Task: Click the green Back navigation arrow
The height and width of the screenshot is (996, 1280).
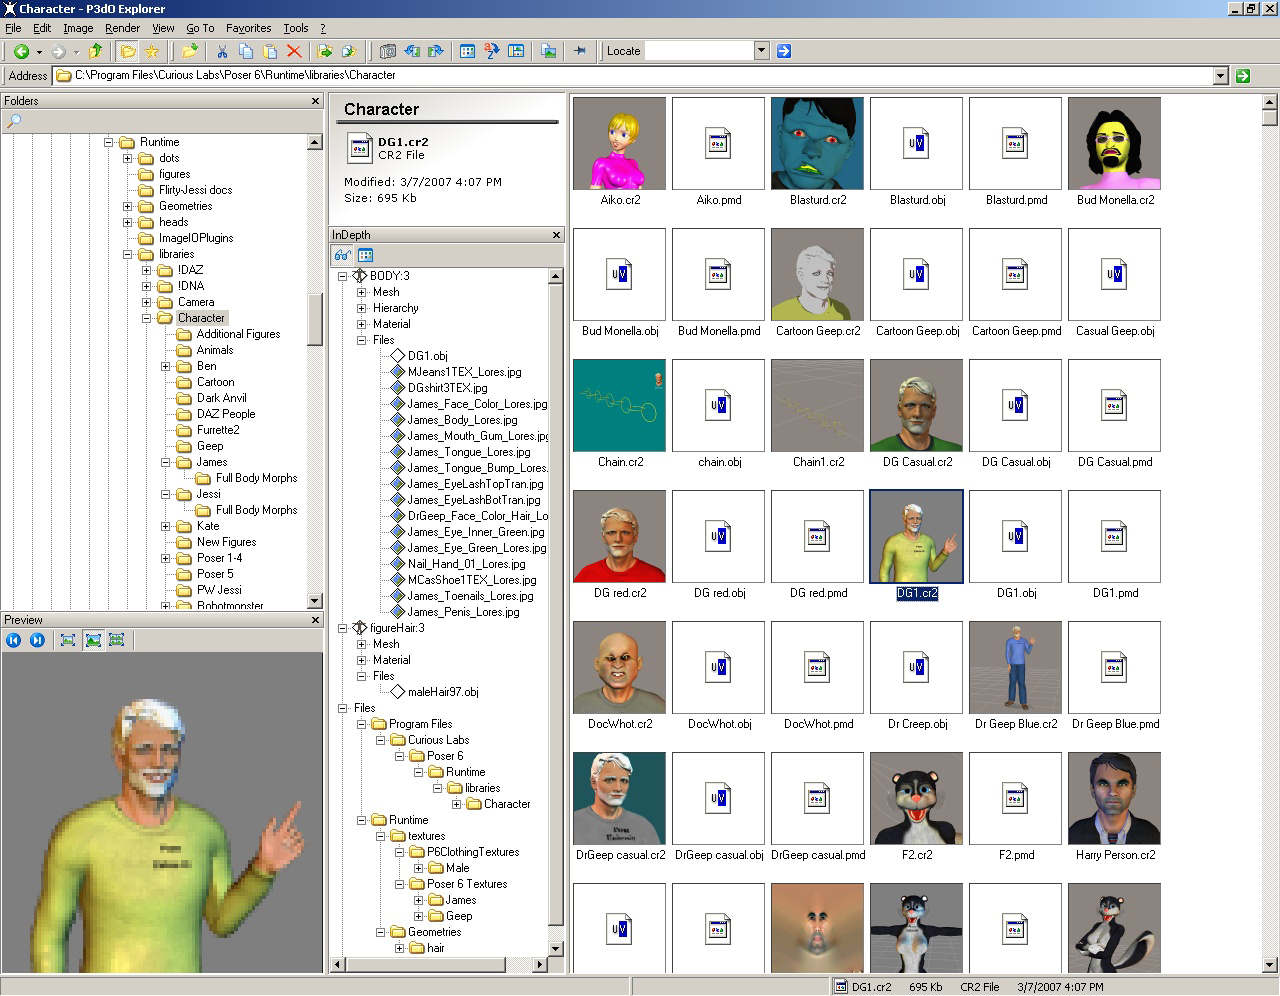Action: pyautogui.click(x=20, y=51)
